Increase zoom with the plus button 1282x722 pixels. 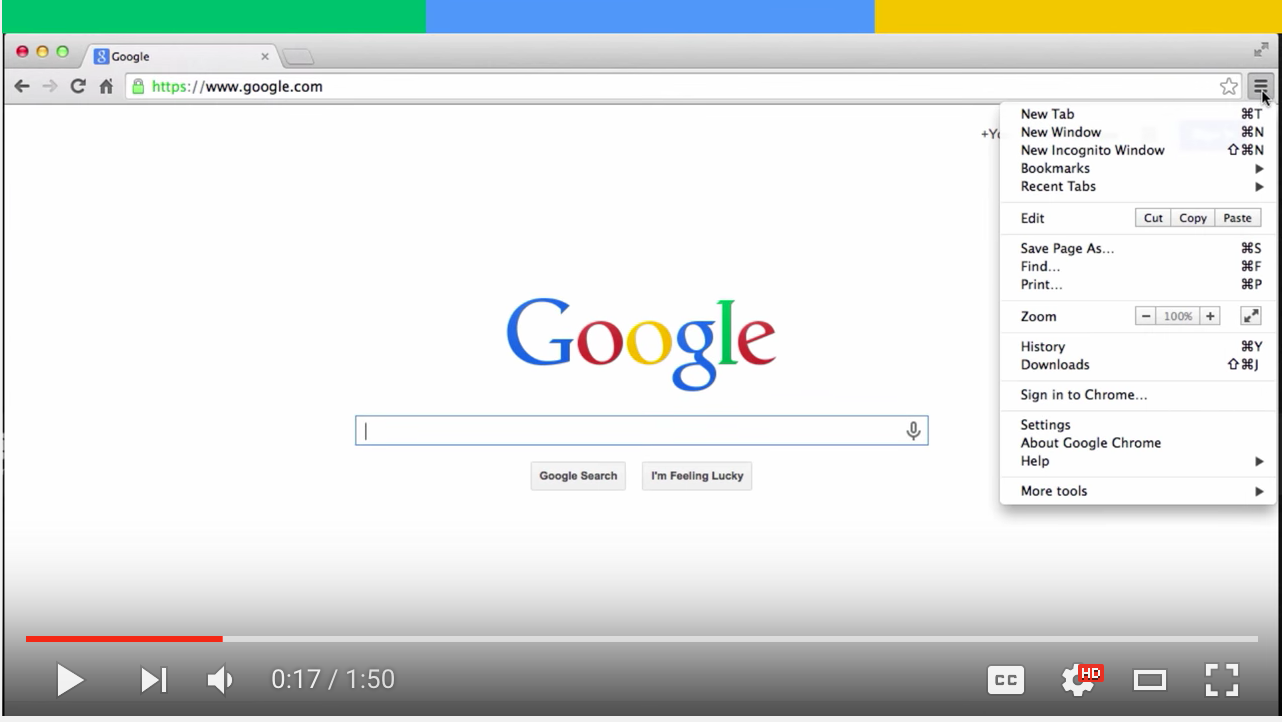(1210, 316)
